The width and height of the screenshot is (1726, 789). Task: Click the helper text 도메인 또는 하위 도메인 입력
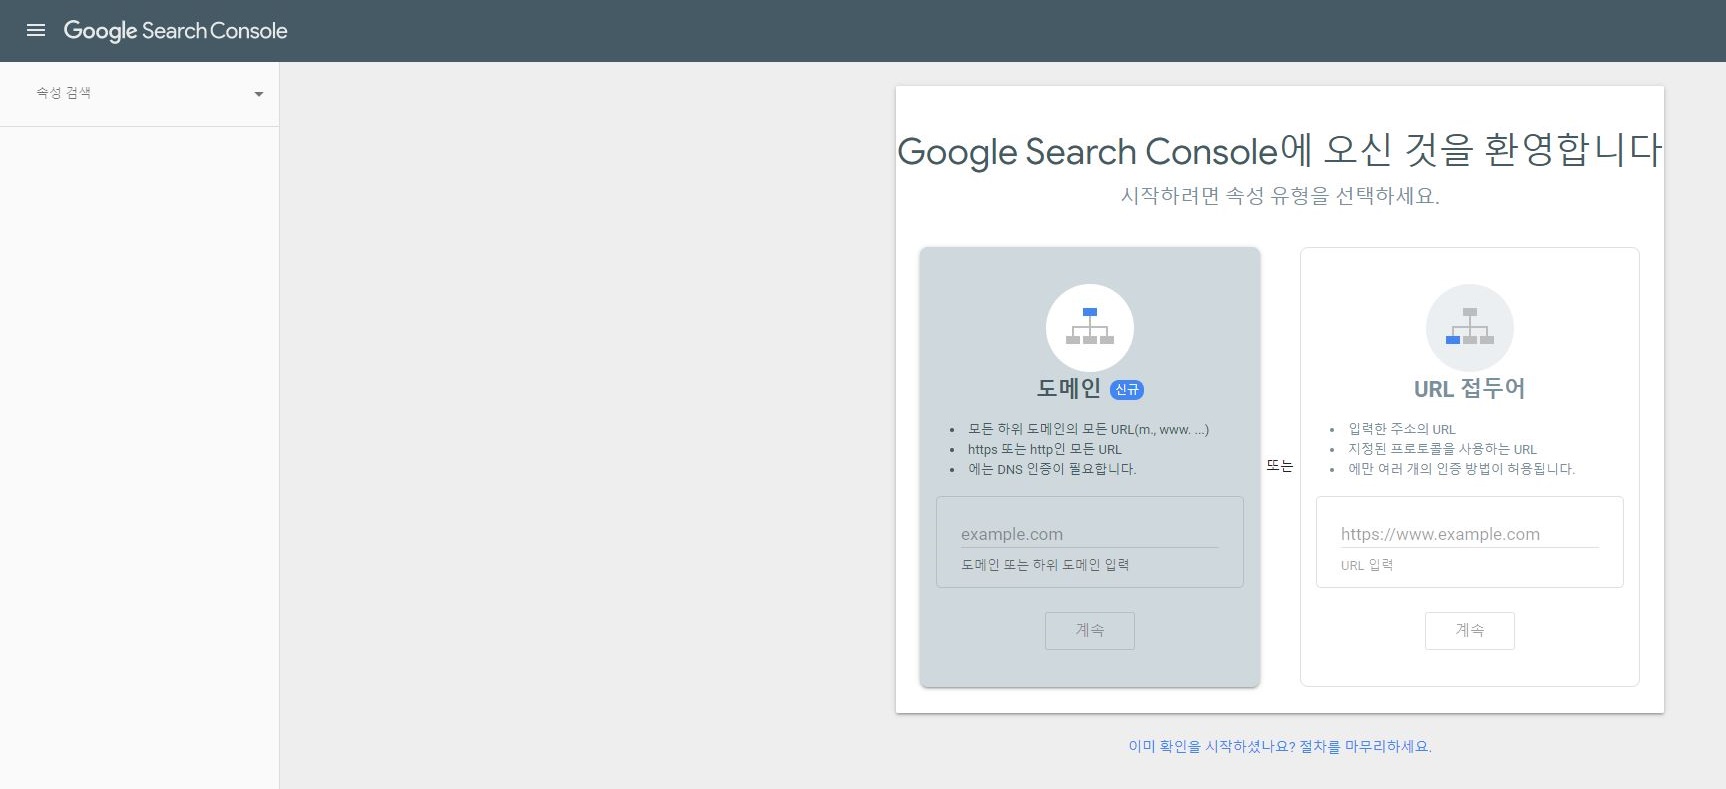(1045, 565)
